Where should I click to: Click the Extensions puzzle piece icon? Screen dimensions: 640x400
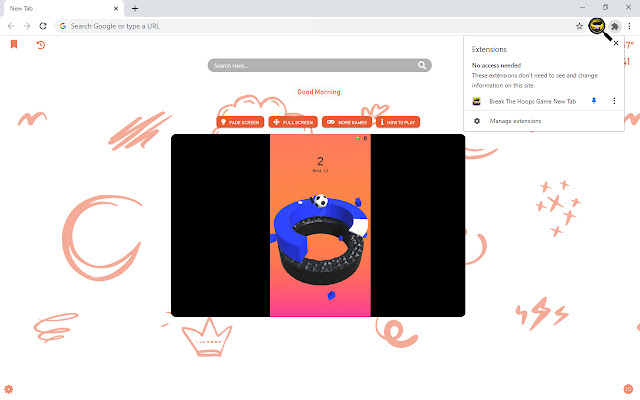615,27
